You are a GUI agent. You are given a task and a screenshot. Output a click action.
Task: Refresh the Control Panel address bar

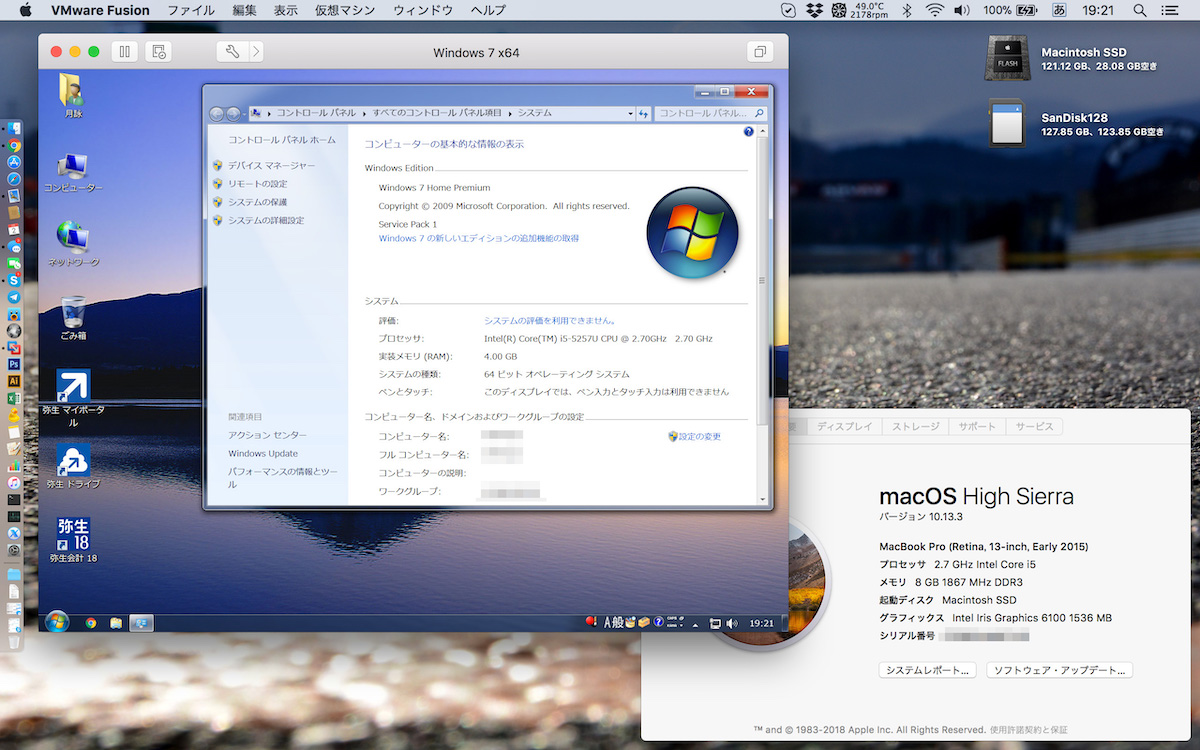(x=644, y=114)
